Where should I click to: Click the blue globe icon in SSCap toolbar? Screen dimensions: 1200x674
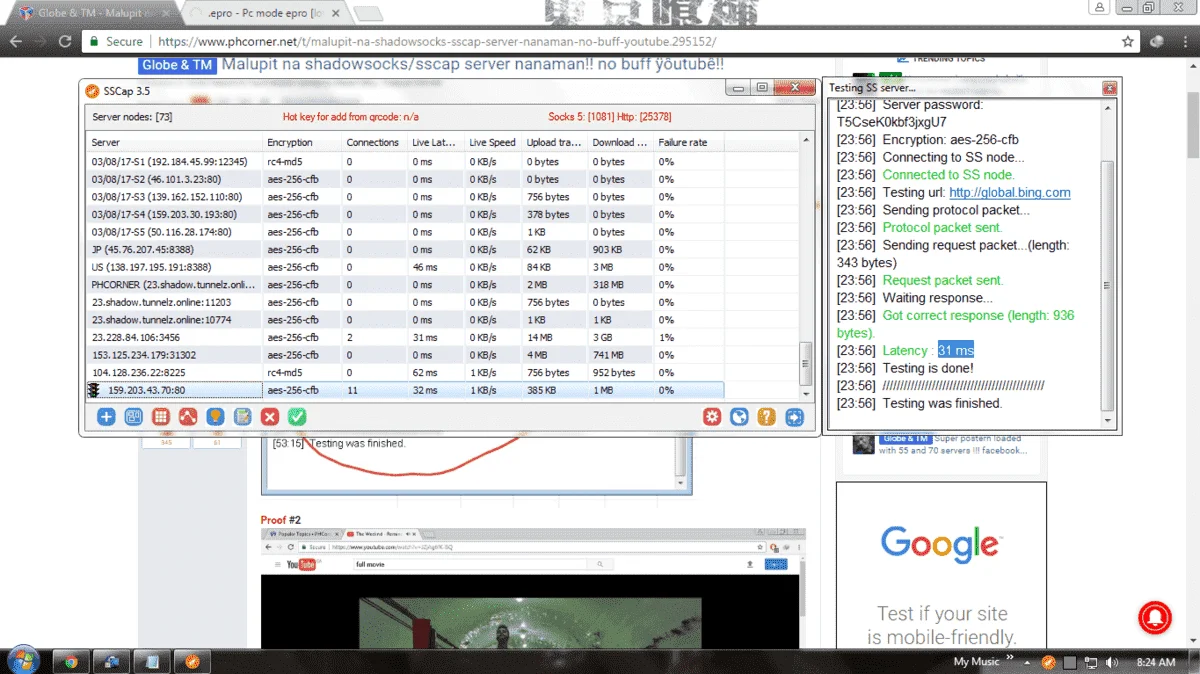pos(739,417)
